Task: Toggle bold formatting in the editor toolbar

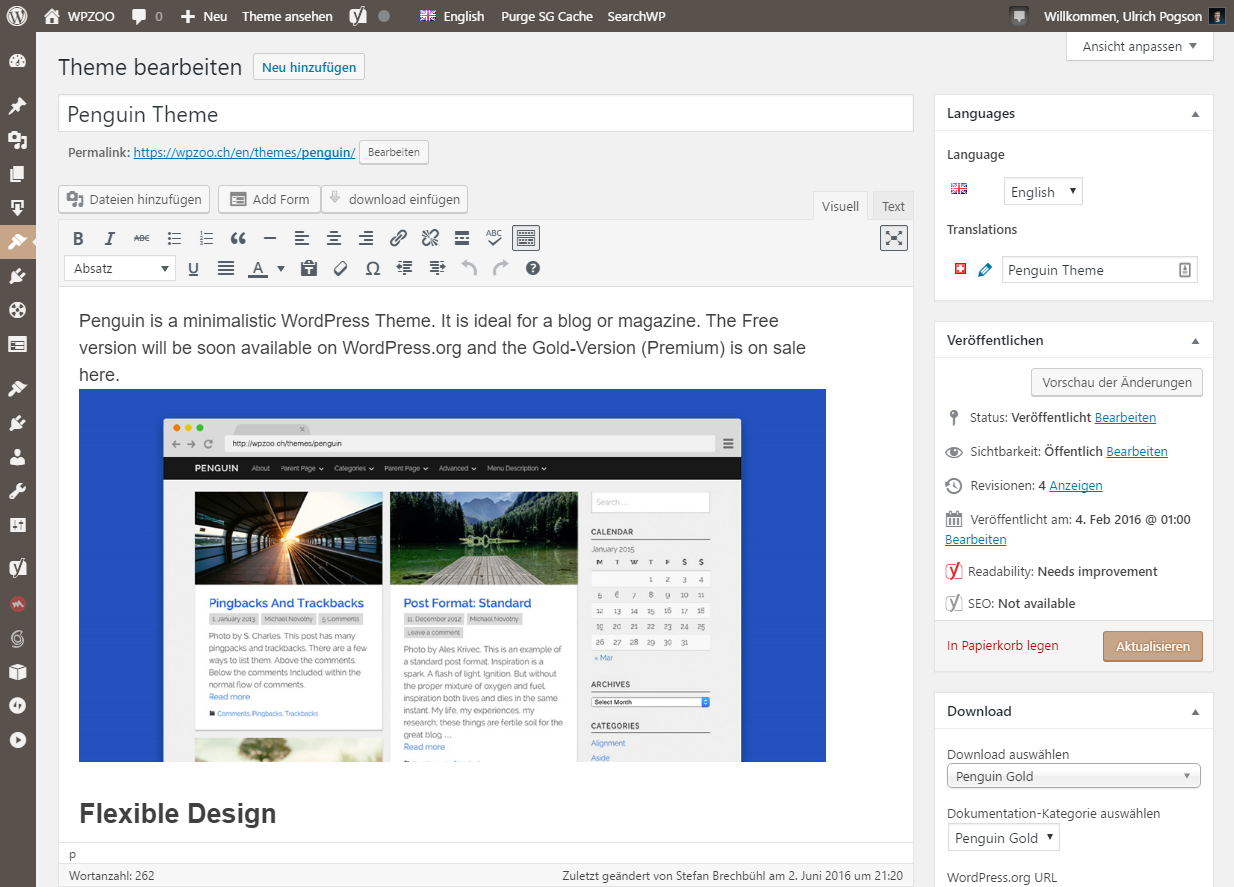Action: tap(78, 238)
